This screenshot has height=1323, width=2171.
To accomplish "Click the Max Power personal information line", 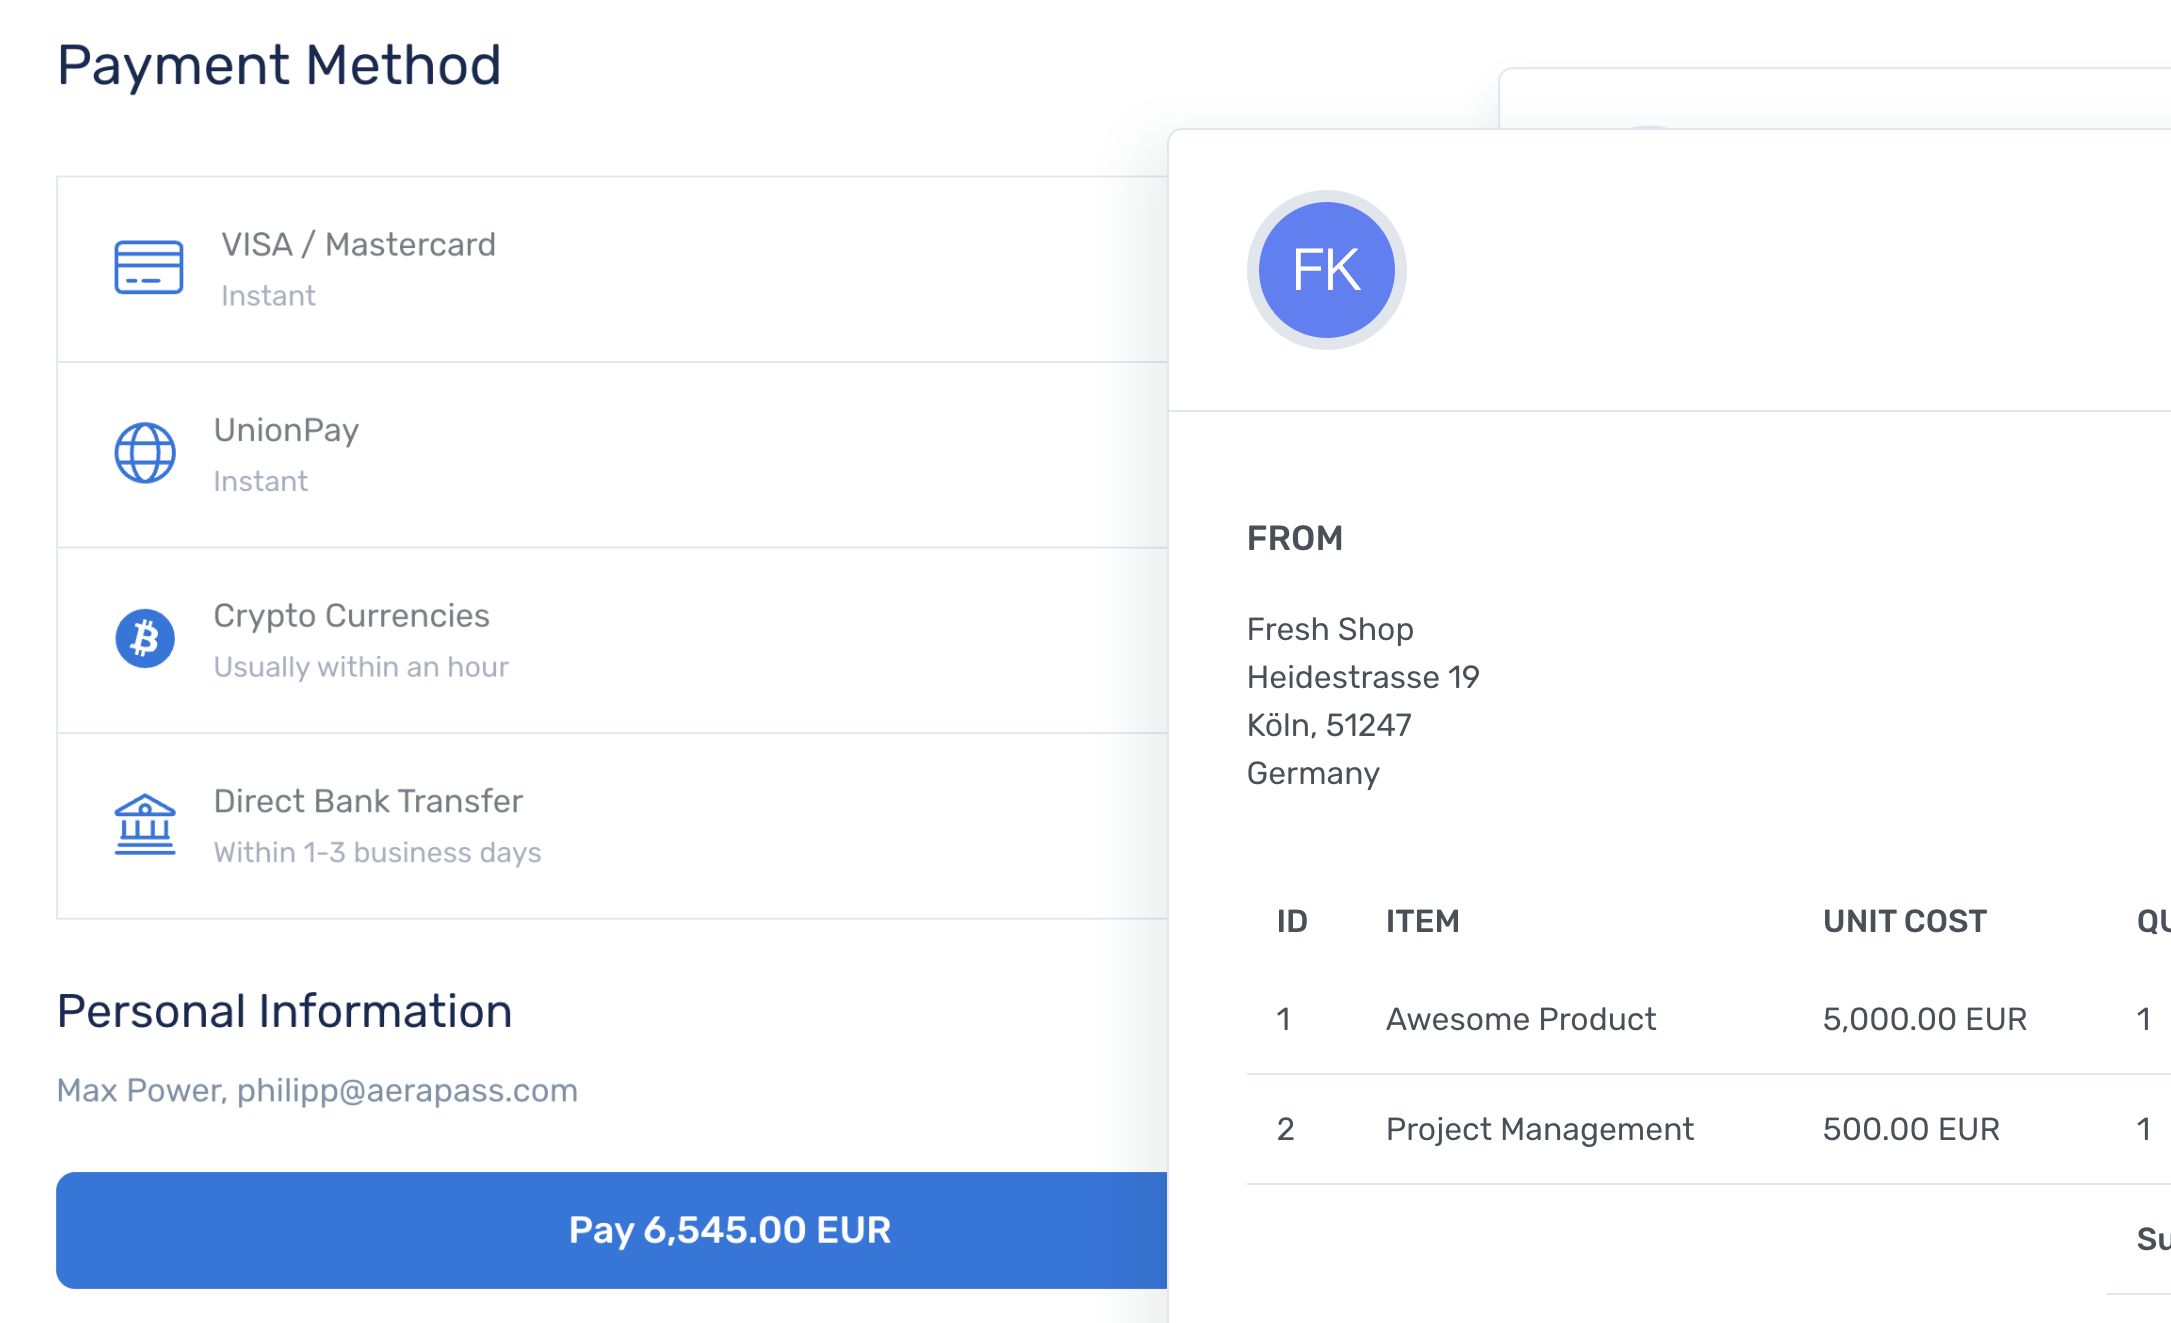I will click(x=317, y=1090).
